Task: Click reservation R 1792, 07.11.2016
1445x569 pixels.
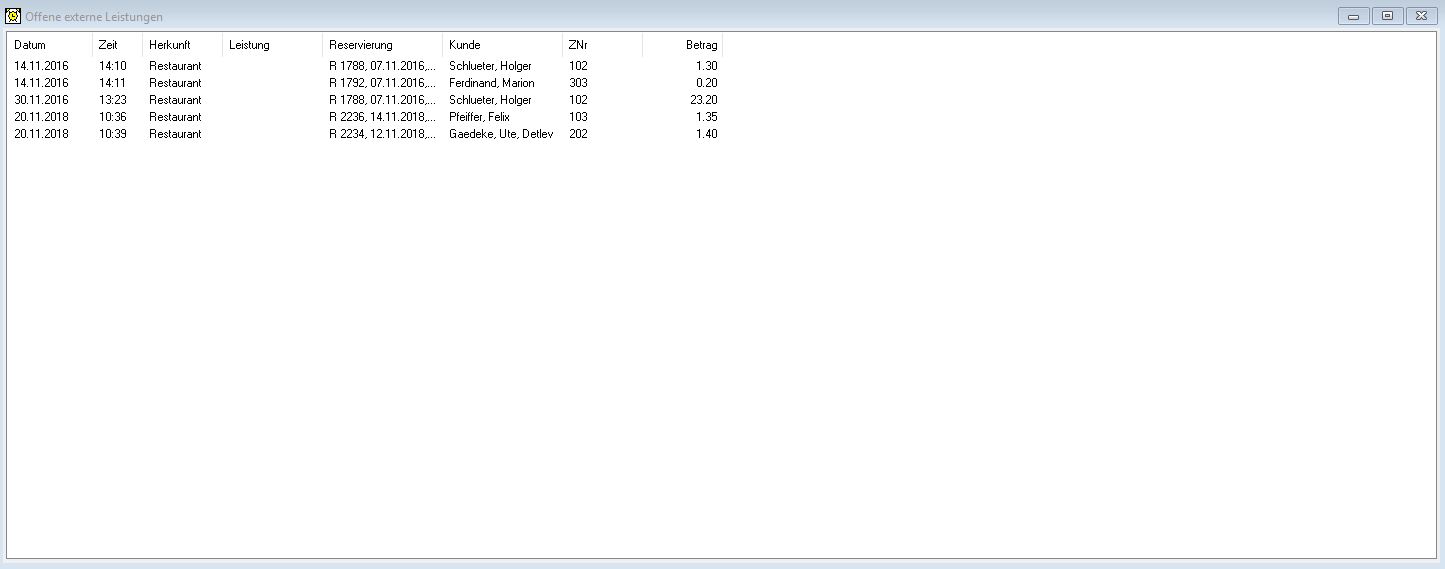Action: 382,83
